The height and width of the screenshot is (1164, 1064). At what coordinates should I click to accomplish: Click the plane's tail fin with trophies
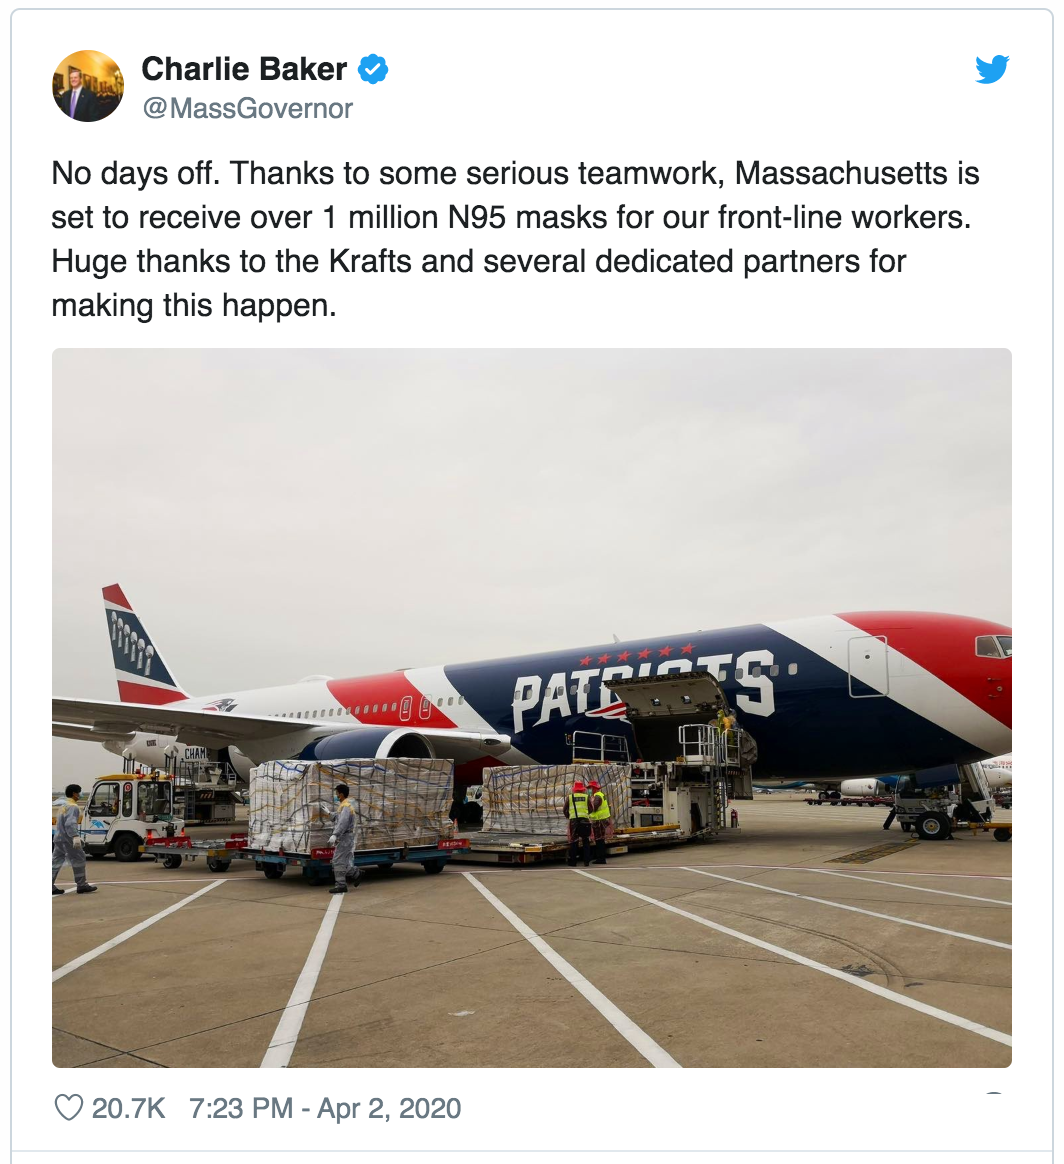click(x=141, y=644)
